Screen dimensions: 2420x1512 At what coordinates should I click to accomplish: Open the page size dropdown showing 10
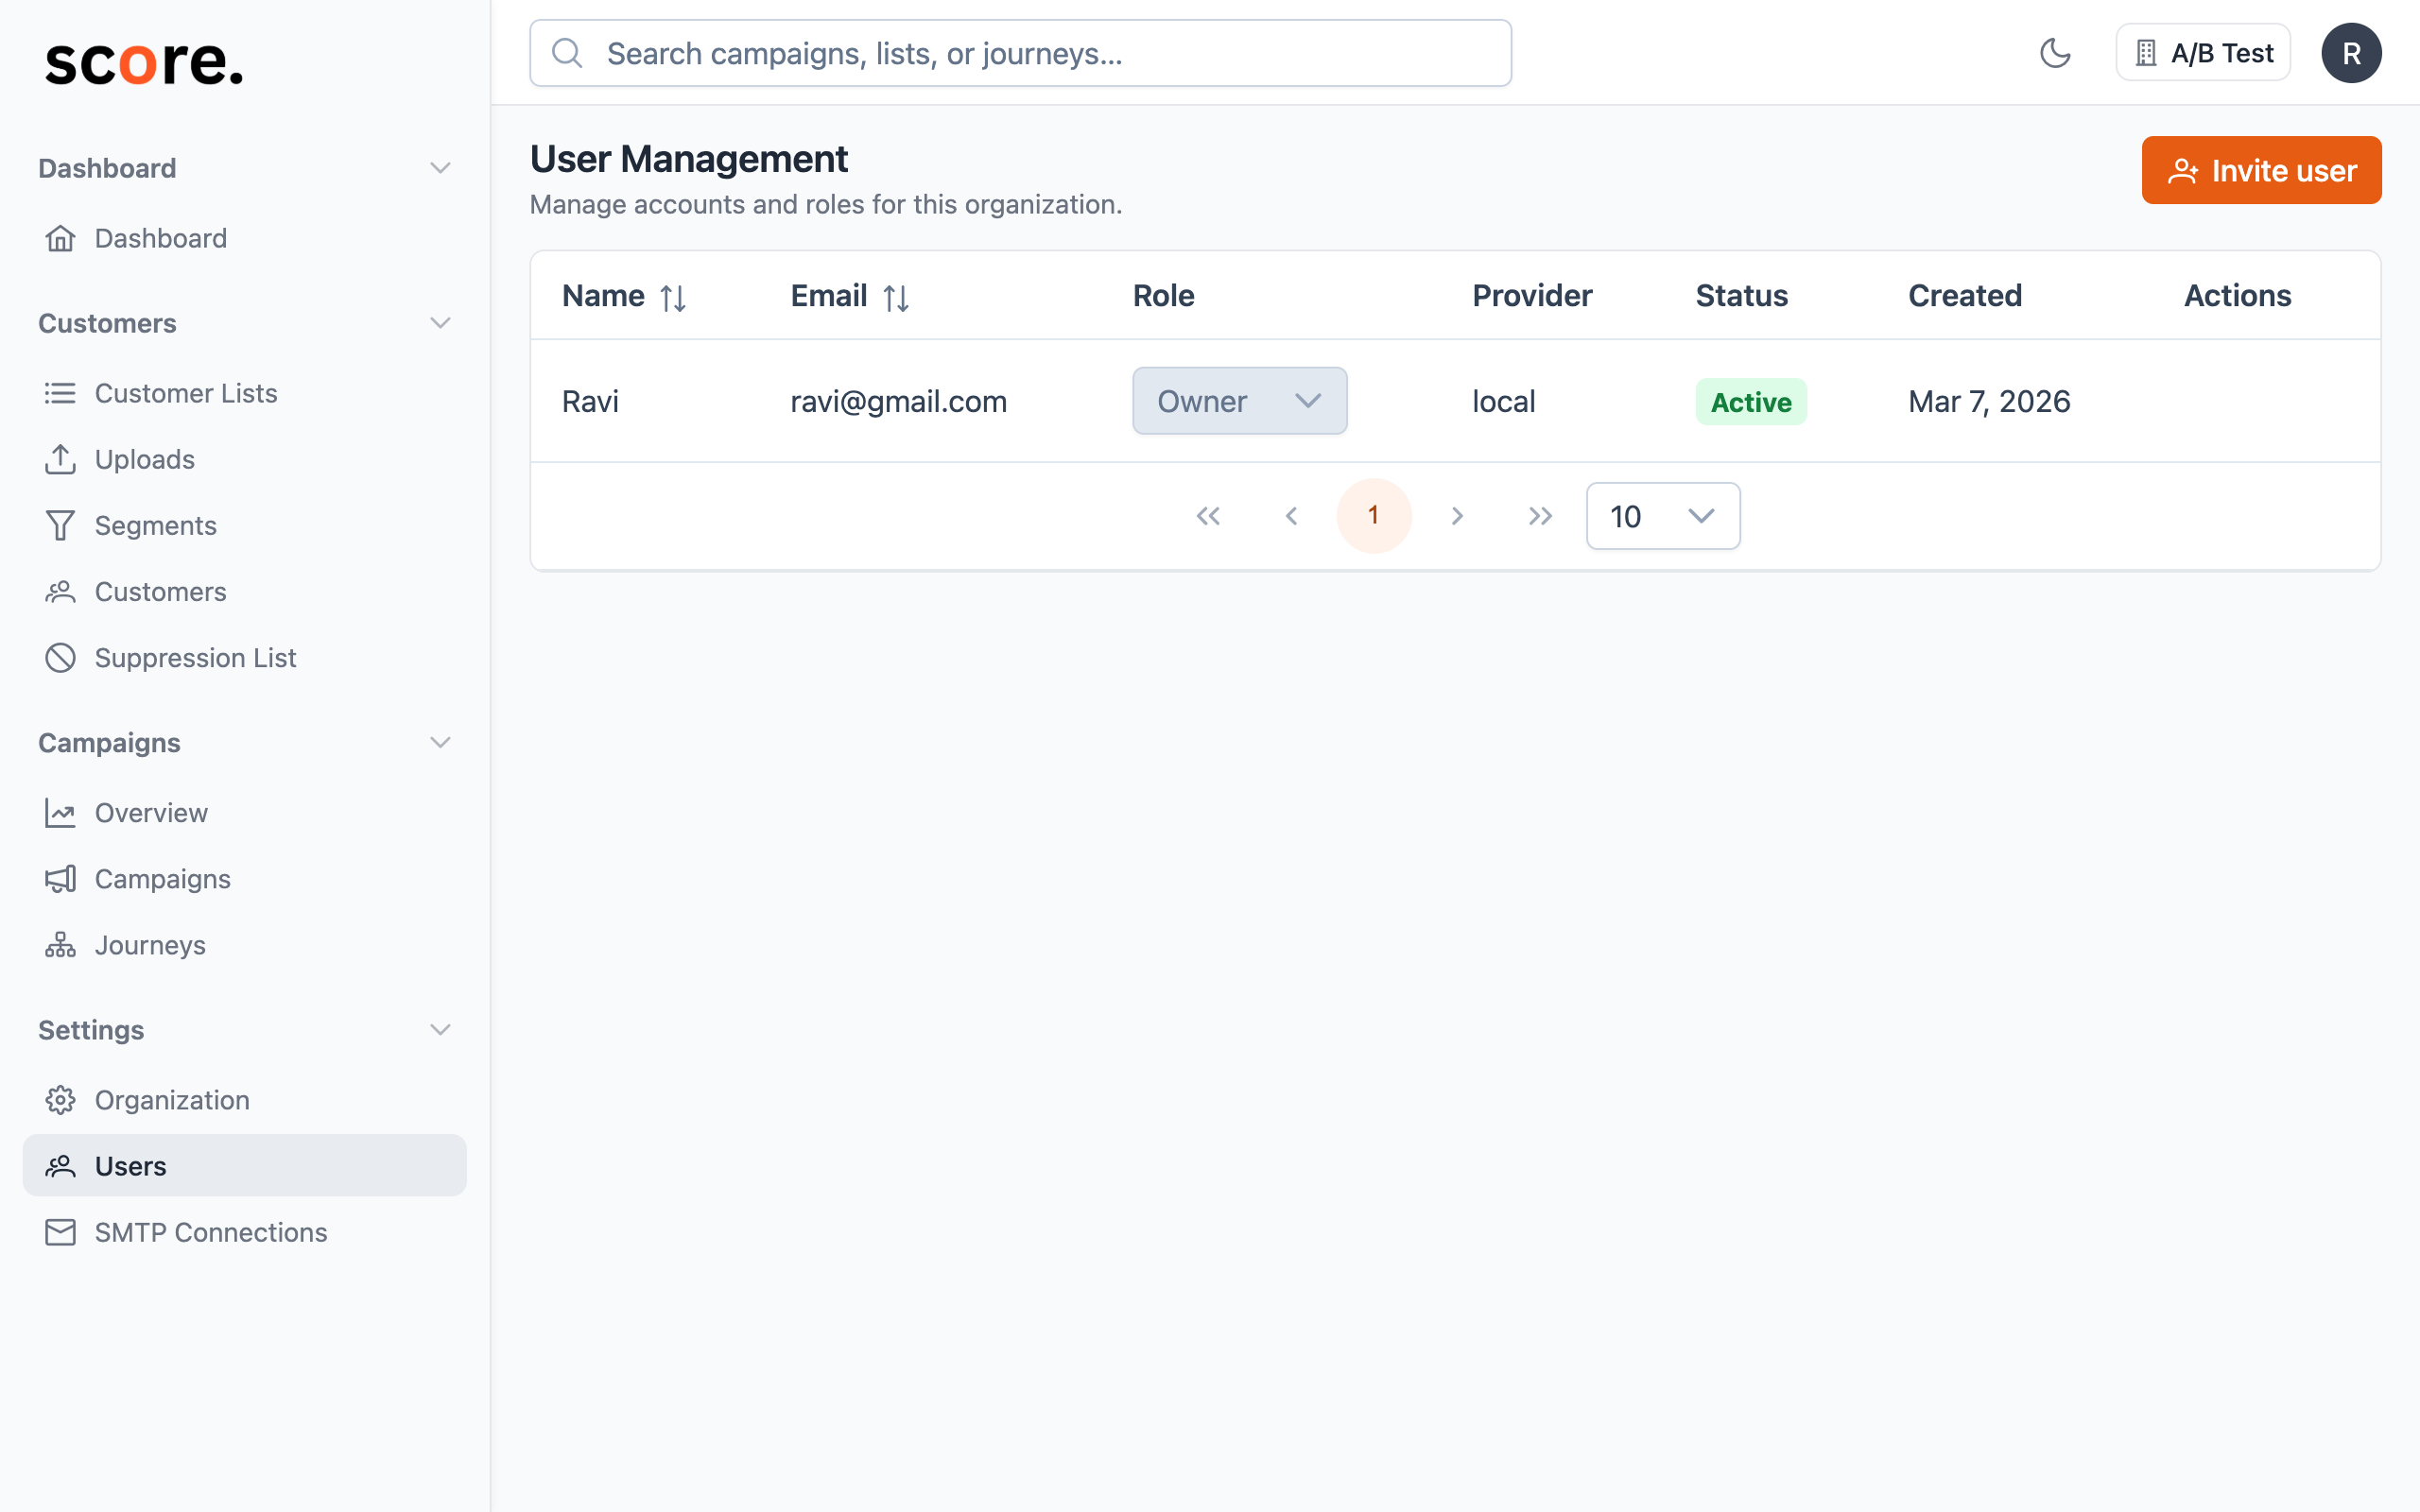[x=1662, y=515]
